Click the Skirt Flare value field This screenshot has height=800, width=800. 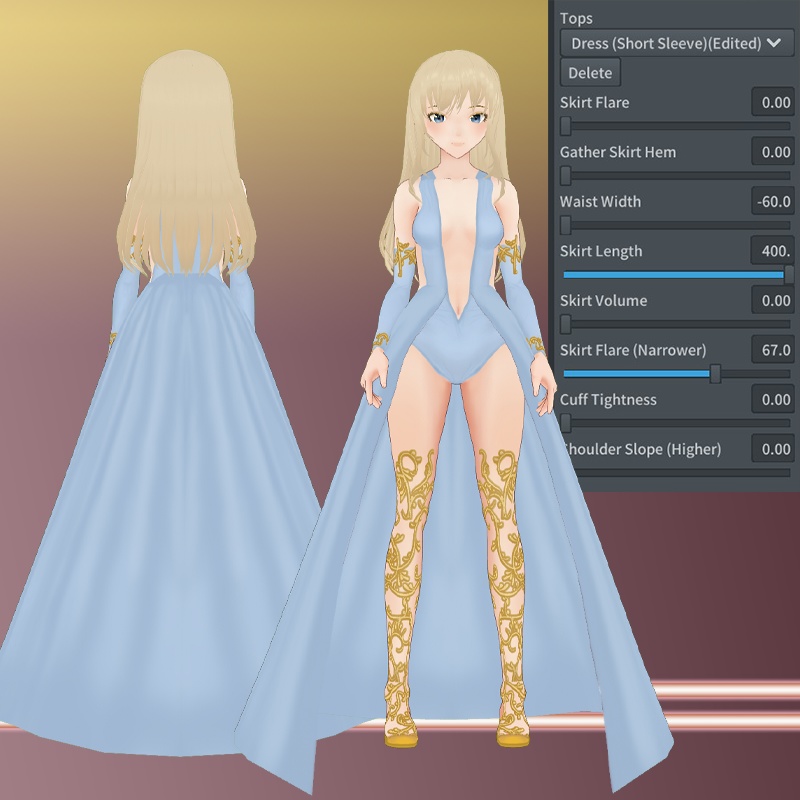click(773, 102)
